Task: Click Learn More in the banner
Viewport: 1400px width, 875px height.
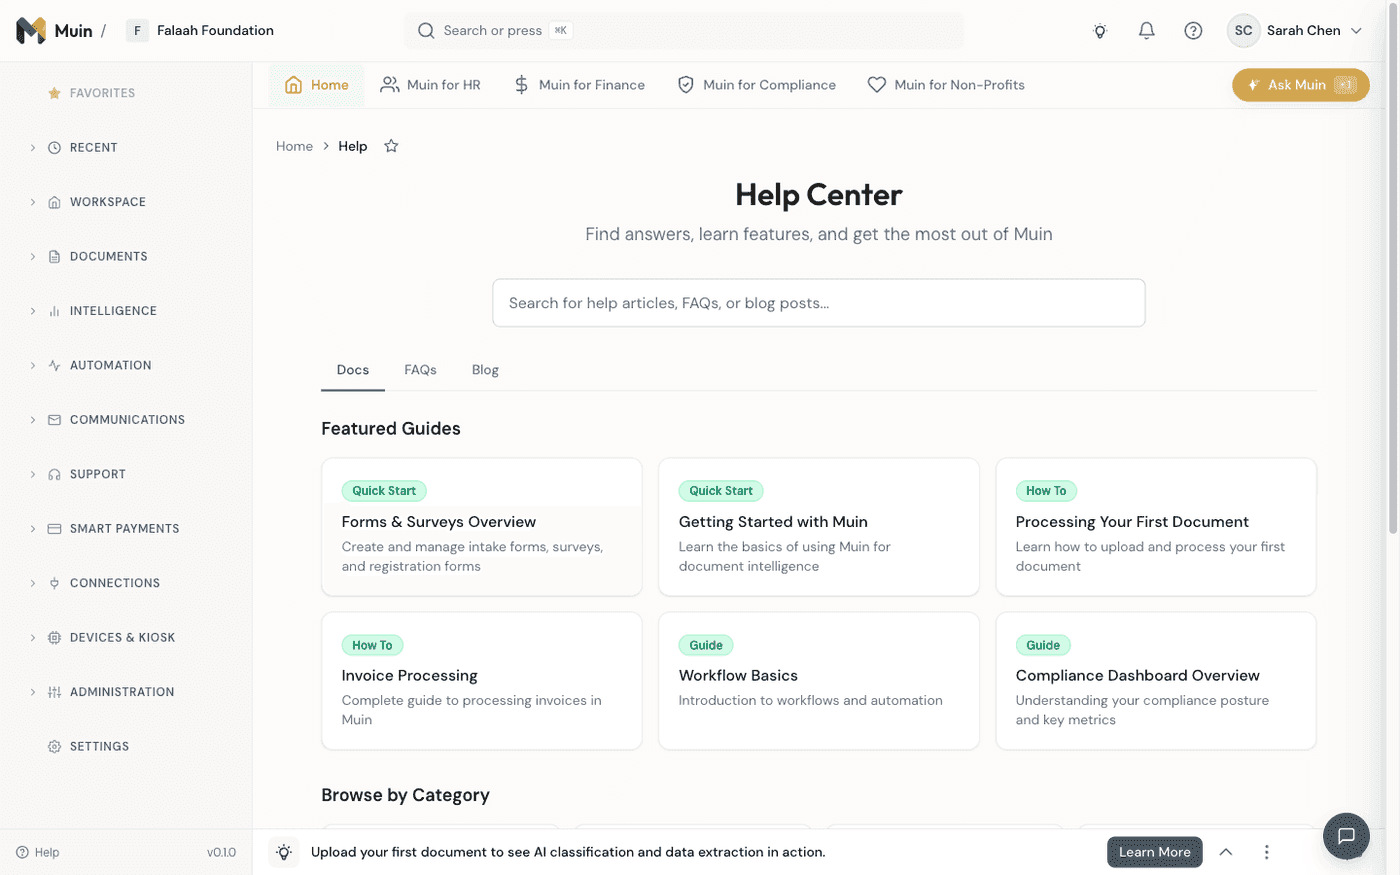Action: coord(1153,852)
